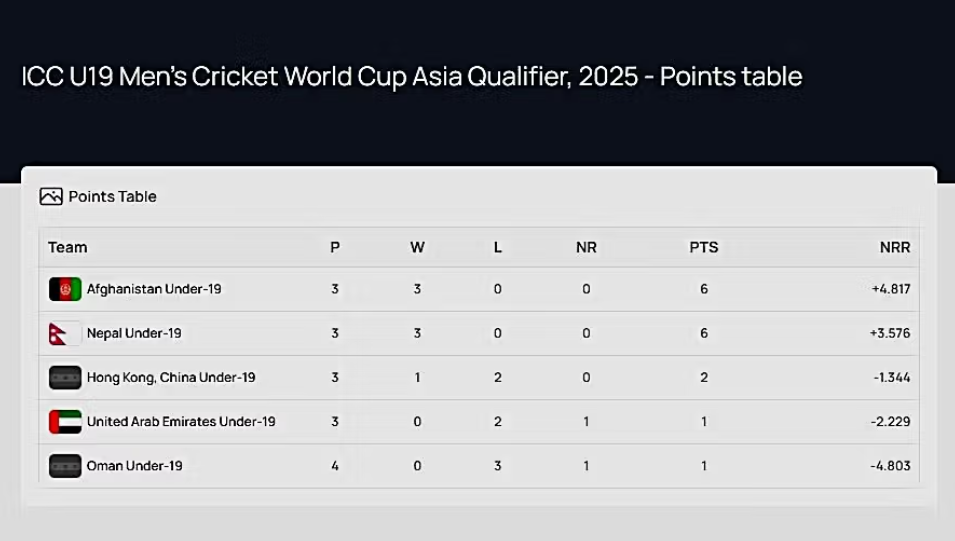The image size is (955, 541).
Task: Click the page title heading text
Action: [412, 77]
